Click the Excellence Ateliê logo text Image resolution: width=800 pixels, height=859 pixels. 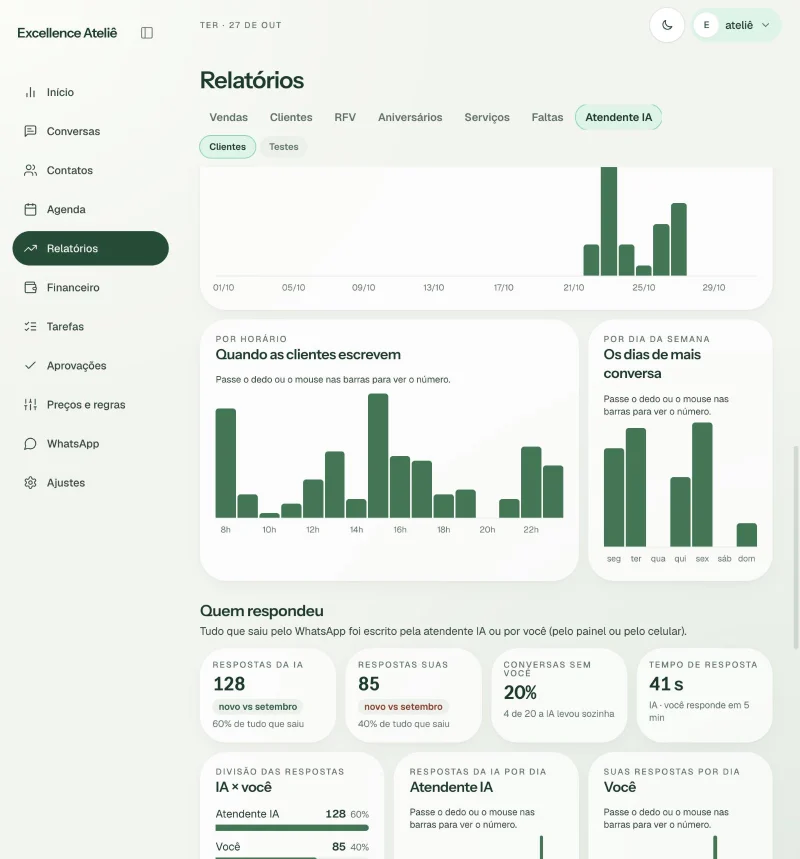pyautogui.click(x=67, y=33)
